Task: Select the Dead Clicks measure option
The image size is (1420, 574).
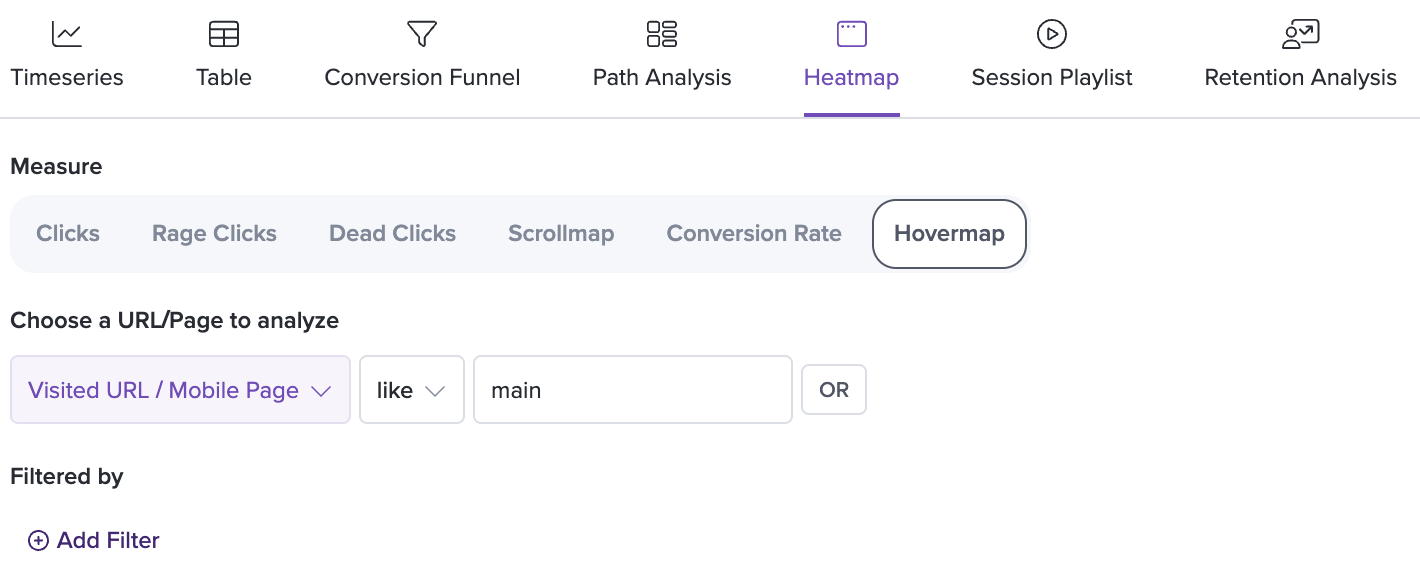Action: click(393, 234)
